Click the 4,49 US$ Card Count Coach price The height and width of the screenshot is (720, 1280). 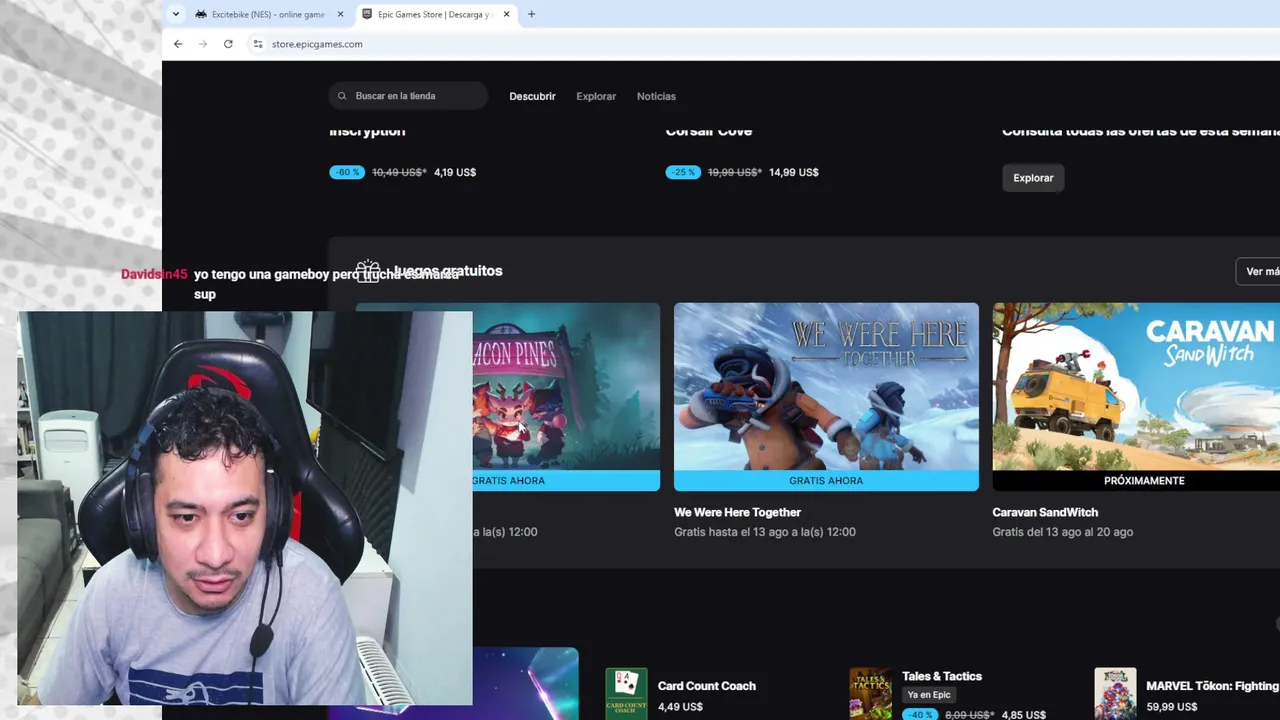(x=680, y=707)
